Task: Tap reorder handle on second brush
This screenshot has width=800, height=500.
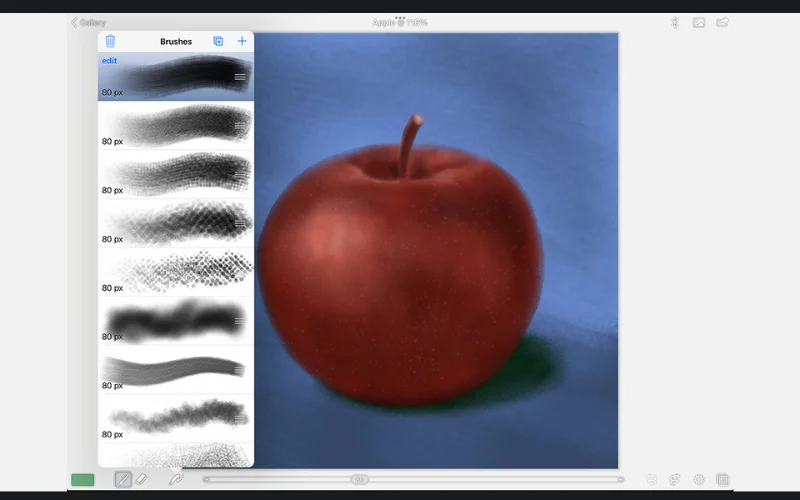Action: point(240,126)
